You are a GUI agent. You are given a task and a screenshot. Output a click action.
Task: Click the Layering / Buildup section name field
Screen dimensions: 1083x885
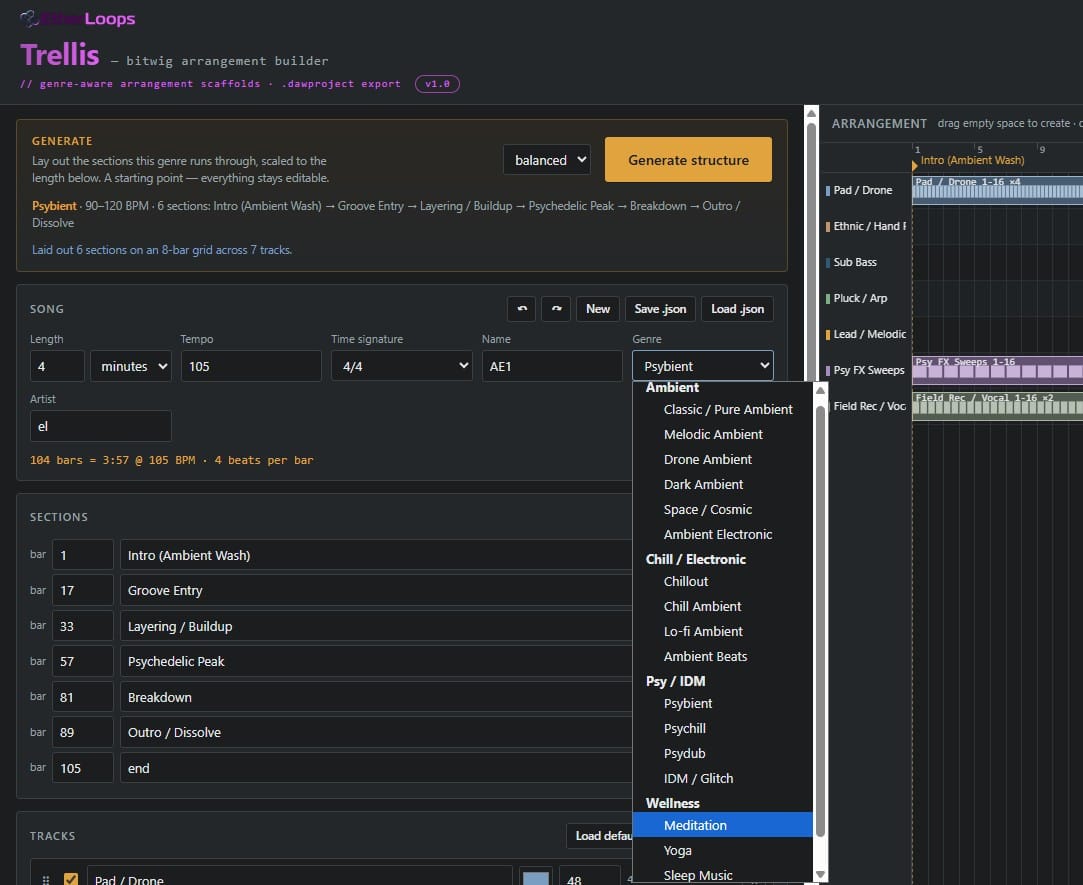pyautogui.click(x=376, y=626)
